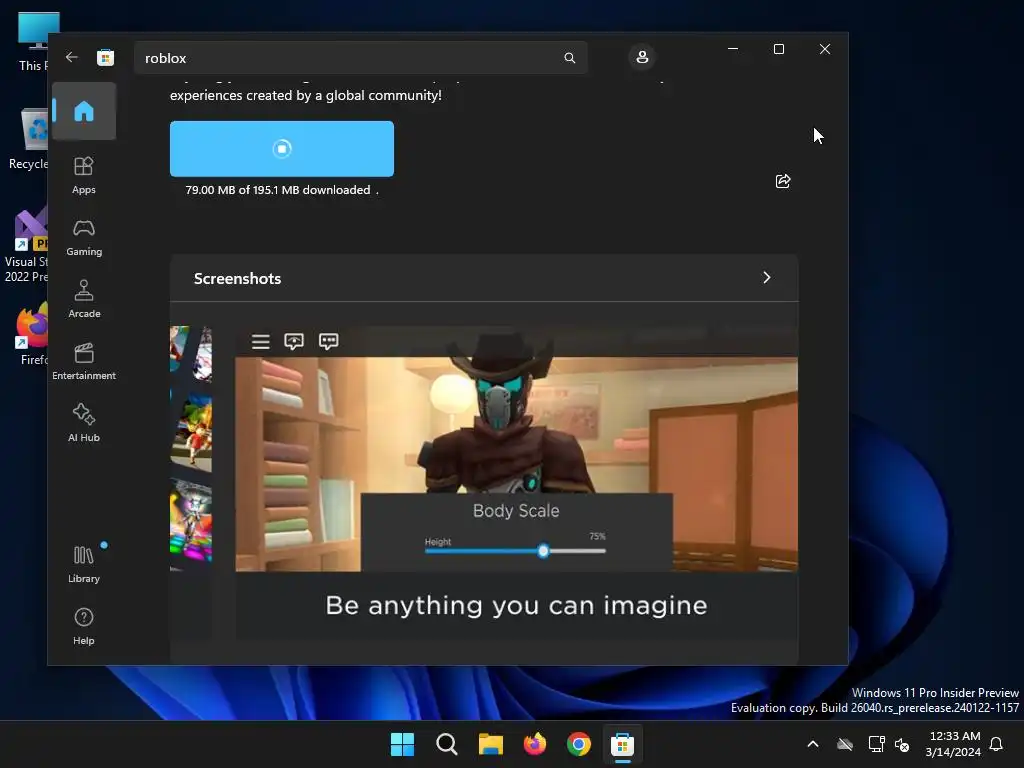Open the notification bell
1024x768 pixels.
tap(996, 744)
